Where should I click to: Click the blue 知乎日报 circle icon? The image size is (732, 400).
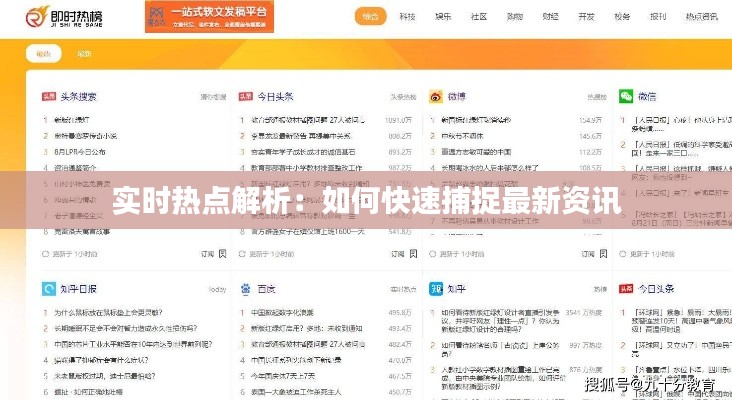(49, 289)
